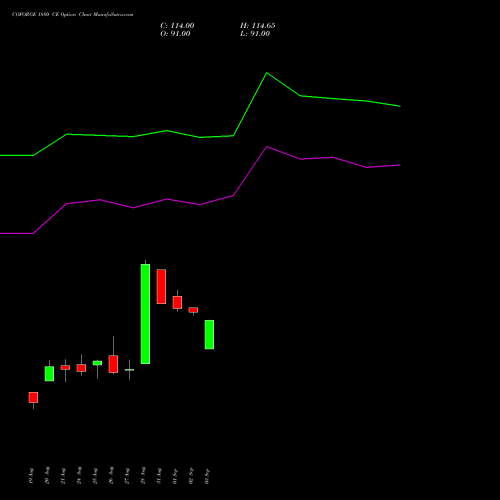Select the small green candlestick for 25 Aug

[97, 363]
